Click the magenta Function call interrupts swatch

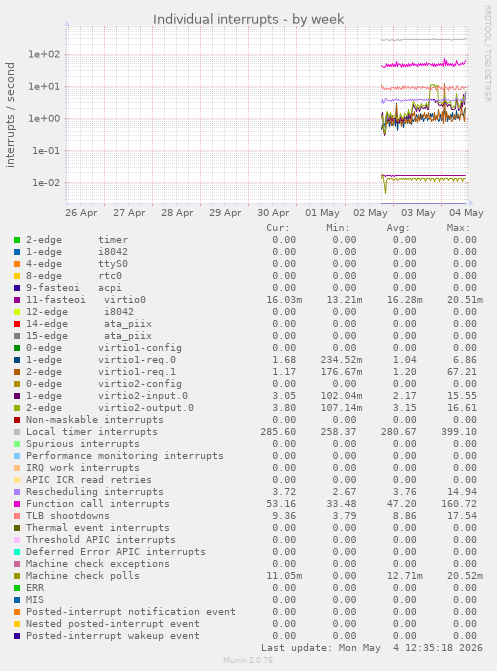click(x=17, y=504)
